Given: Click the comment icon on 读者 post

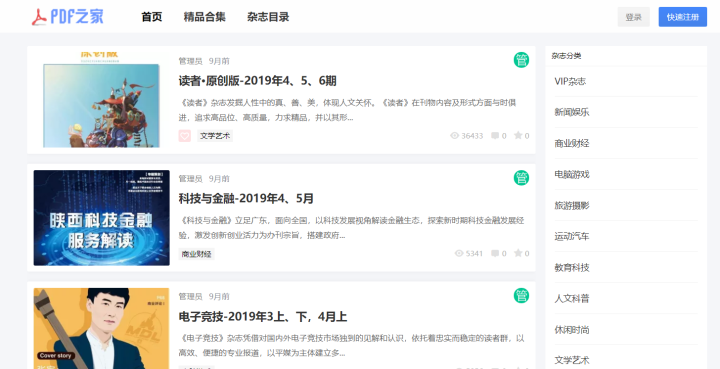Looking at the screenshot, I should point(495,136).
